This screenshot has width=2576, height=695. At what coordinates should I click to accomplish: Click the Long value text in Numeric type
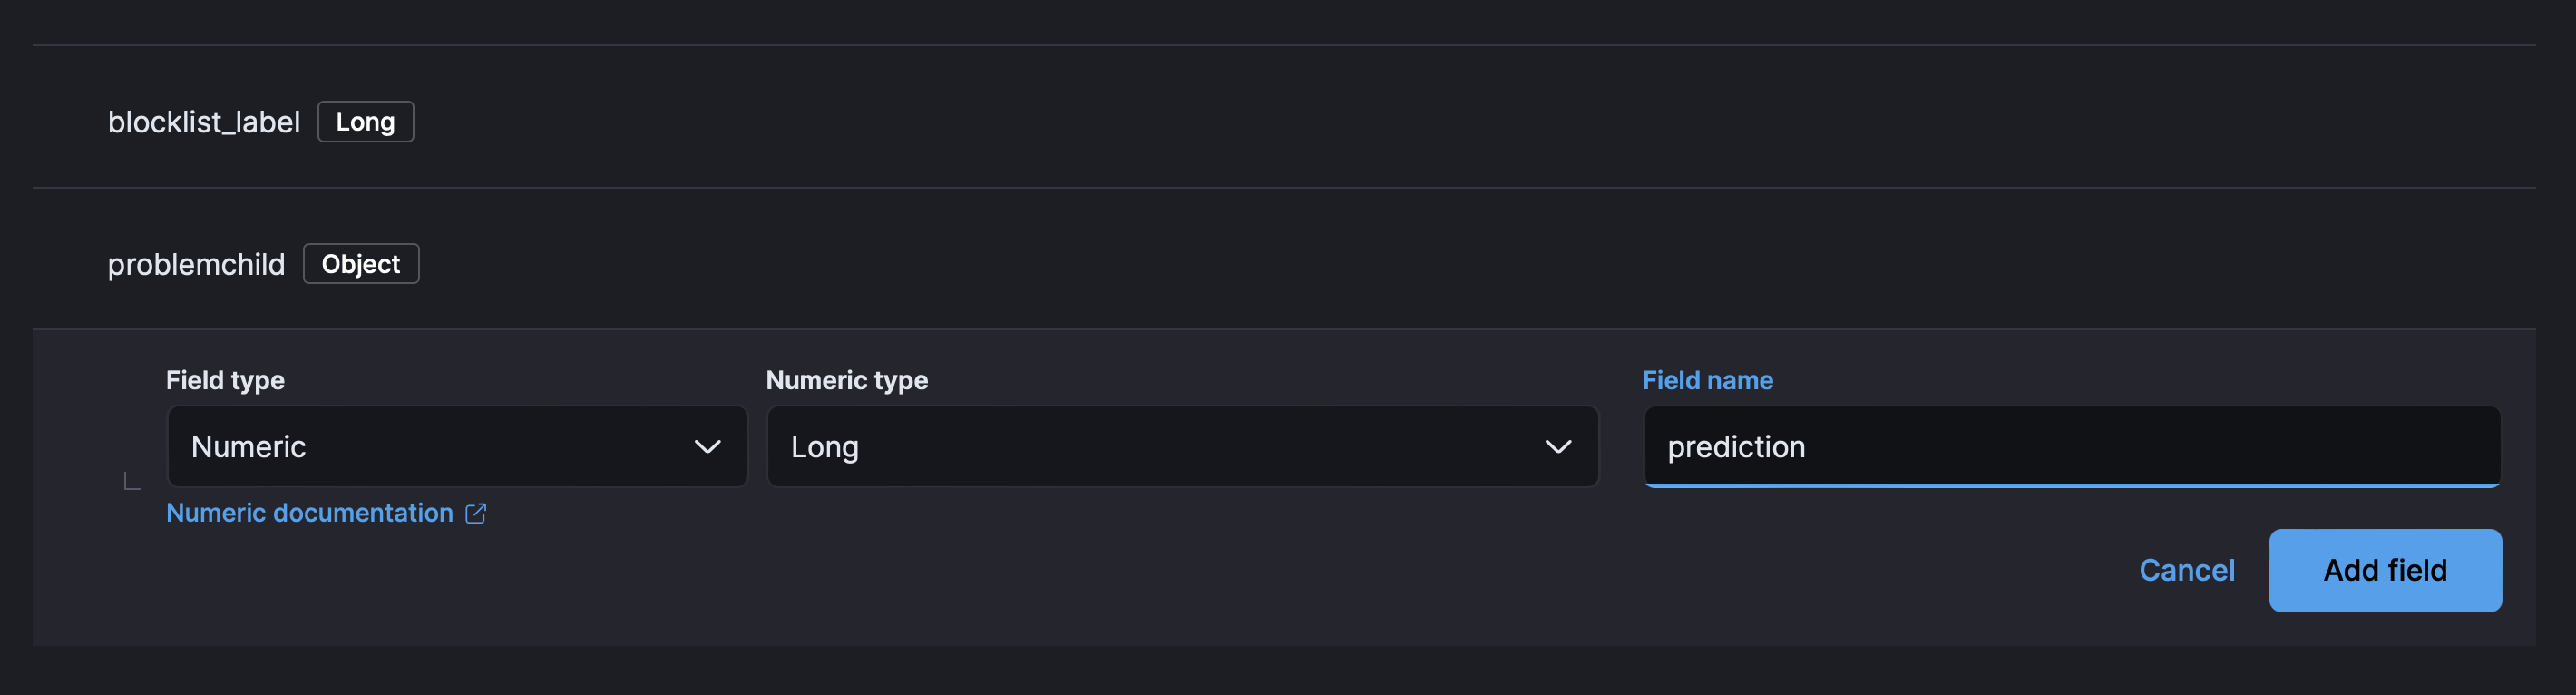824,447
